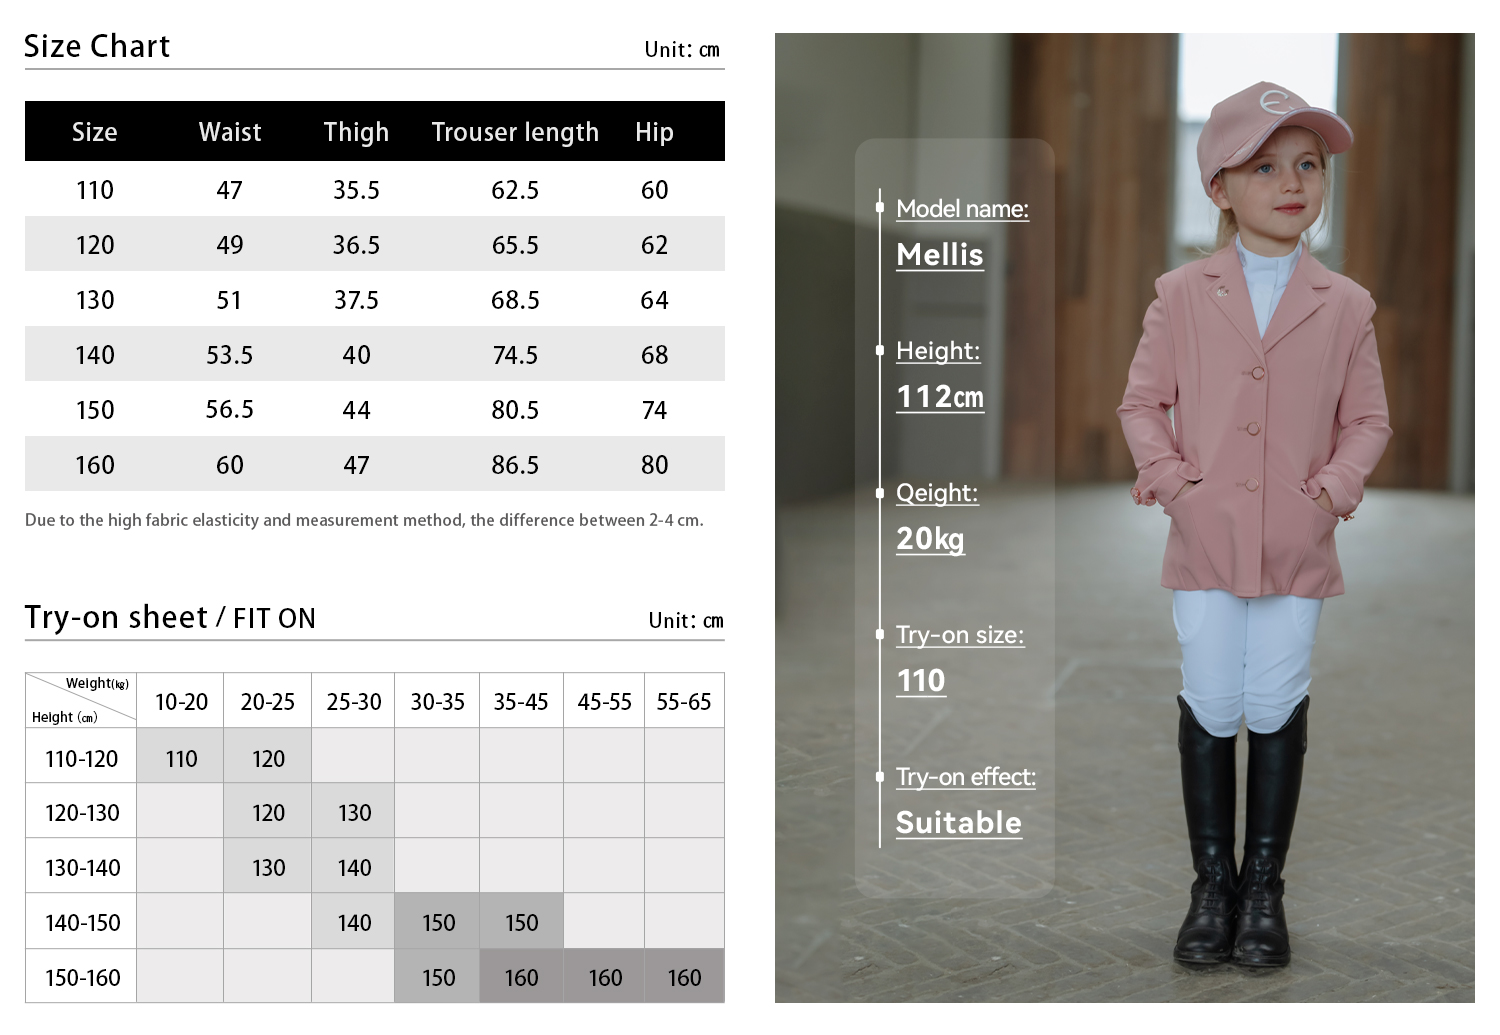Click the 150-160 height row label
Image resolution: width=1500 pixels, height=1035 pixels.
(82, 978)
